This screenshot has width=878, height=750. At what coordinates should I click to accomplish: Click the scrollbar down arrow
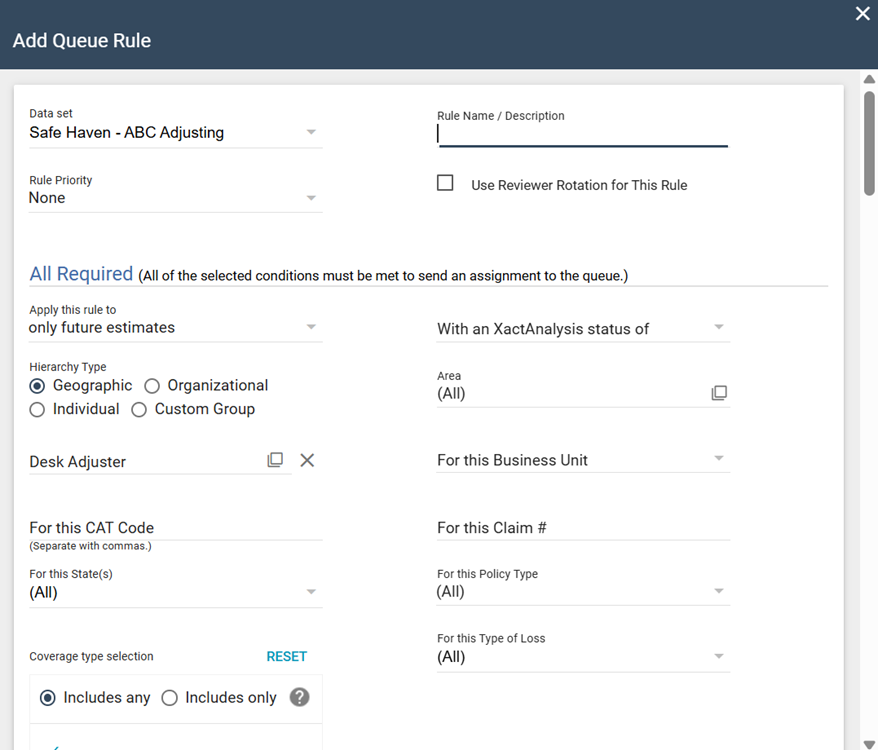[868, 742]
